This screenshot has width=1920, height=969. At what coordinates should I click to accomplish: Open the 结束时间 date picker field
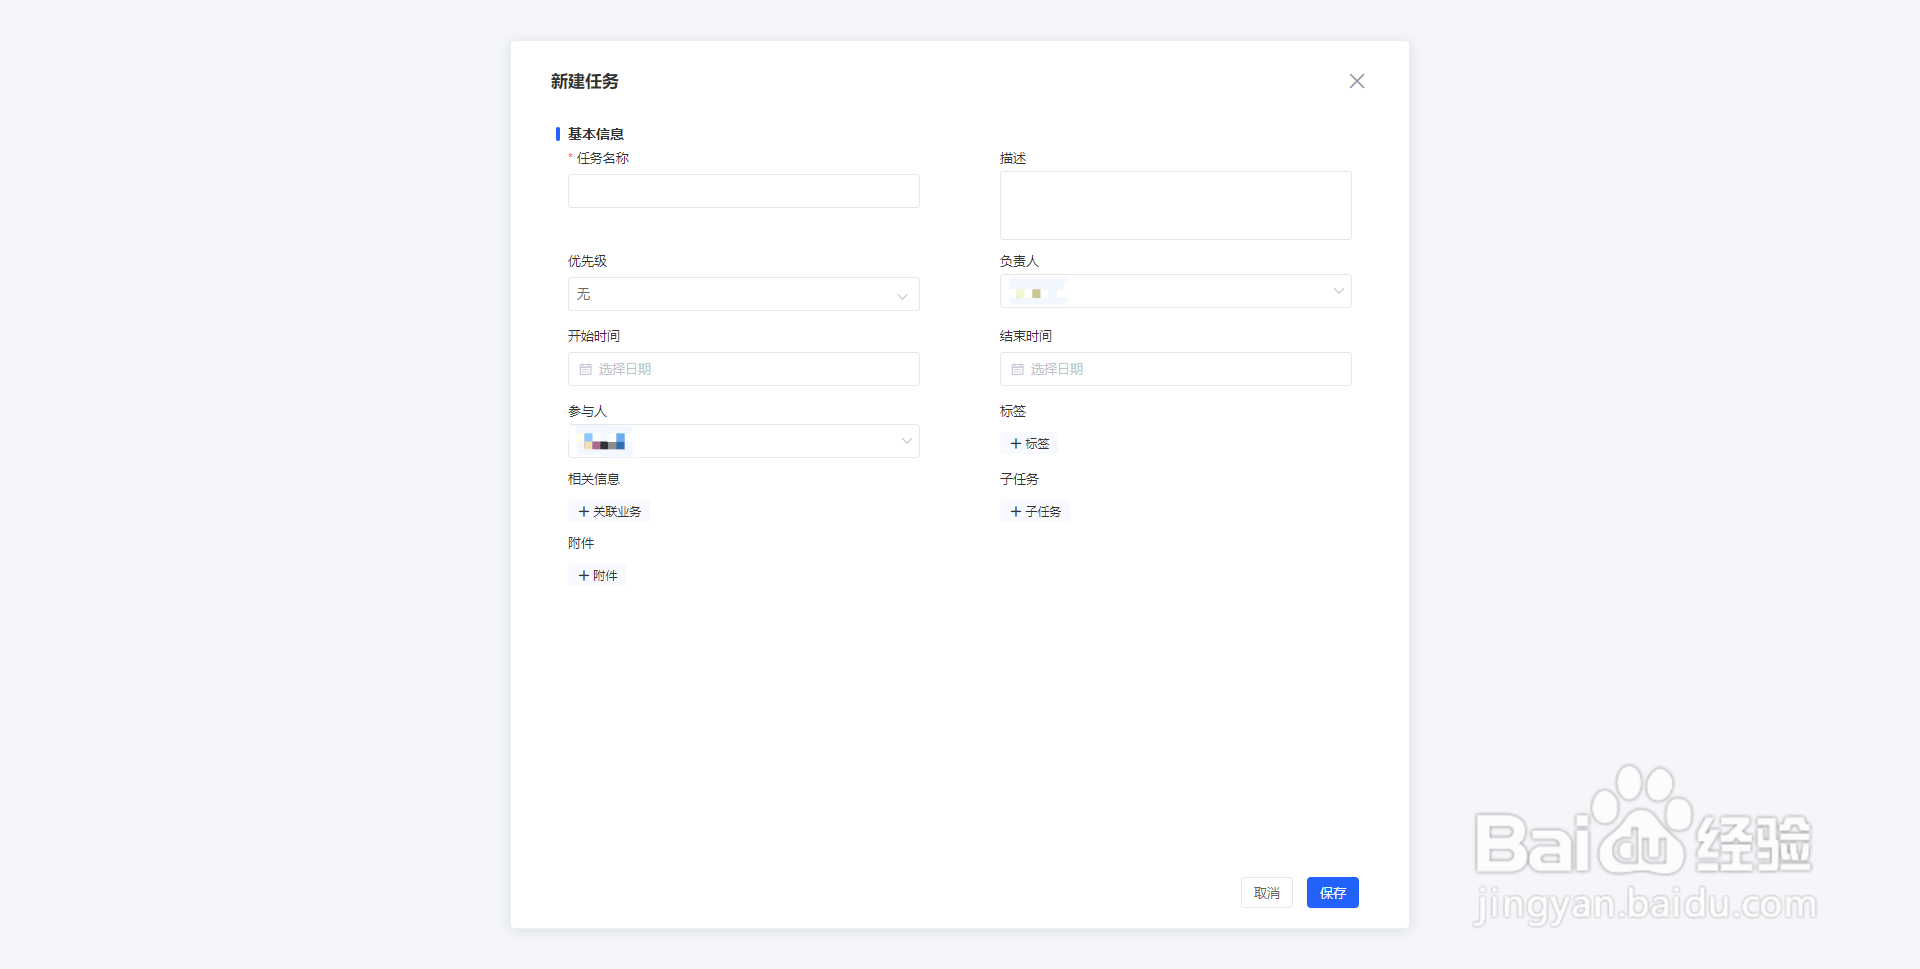(x=1175, y=369)
